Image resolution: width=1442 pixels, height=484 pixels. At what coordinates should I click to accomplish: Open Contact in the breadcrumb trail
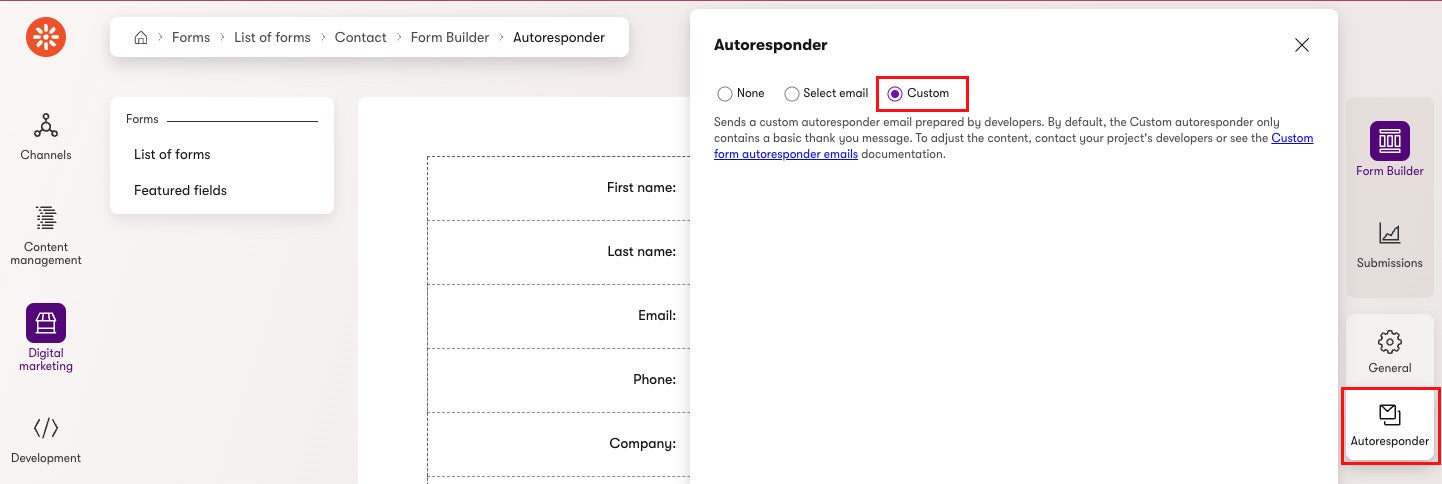pos(360,37)
